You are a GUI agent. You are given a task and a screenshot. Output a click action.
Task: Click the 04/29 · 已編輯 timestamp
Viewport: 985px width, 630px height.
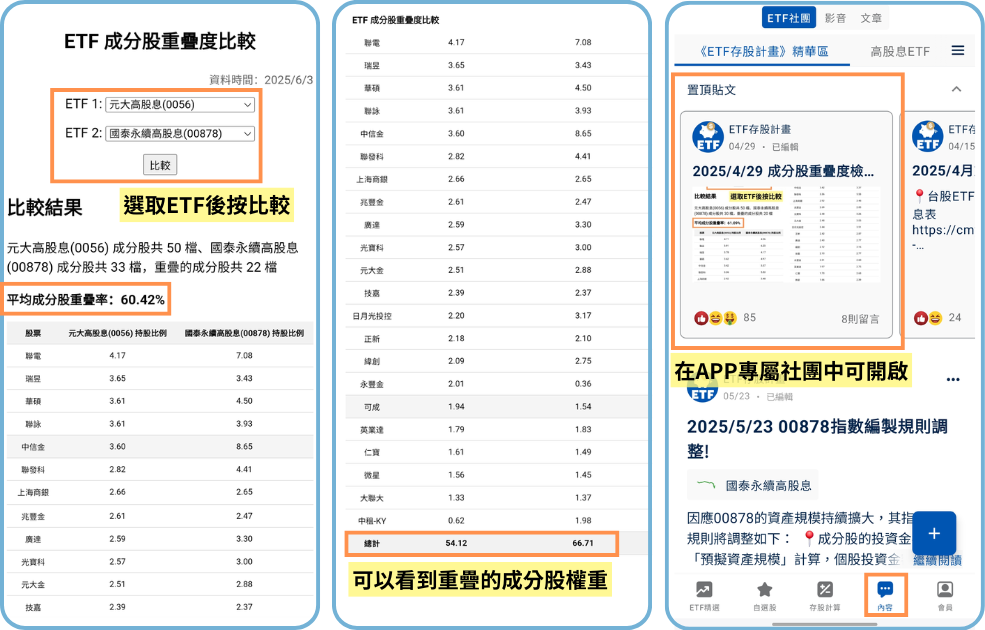(763, 146)
